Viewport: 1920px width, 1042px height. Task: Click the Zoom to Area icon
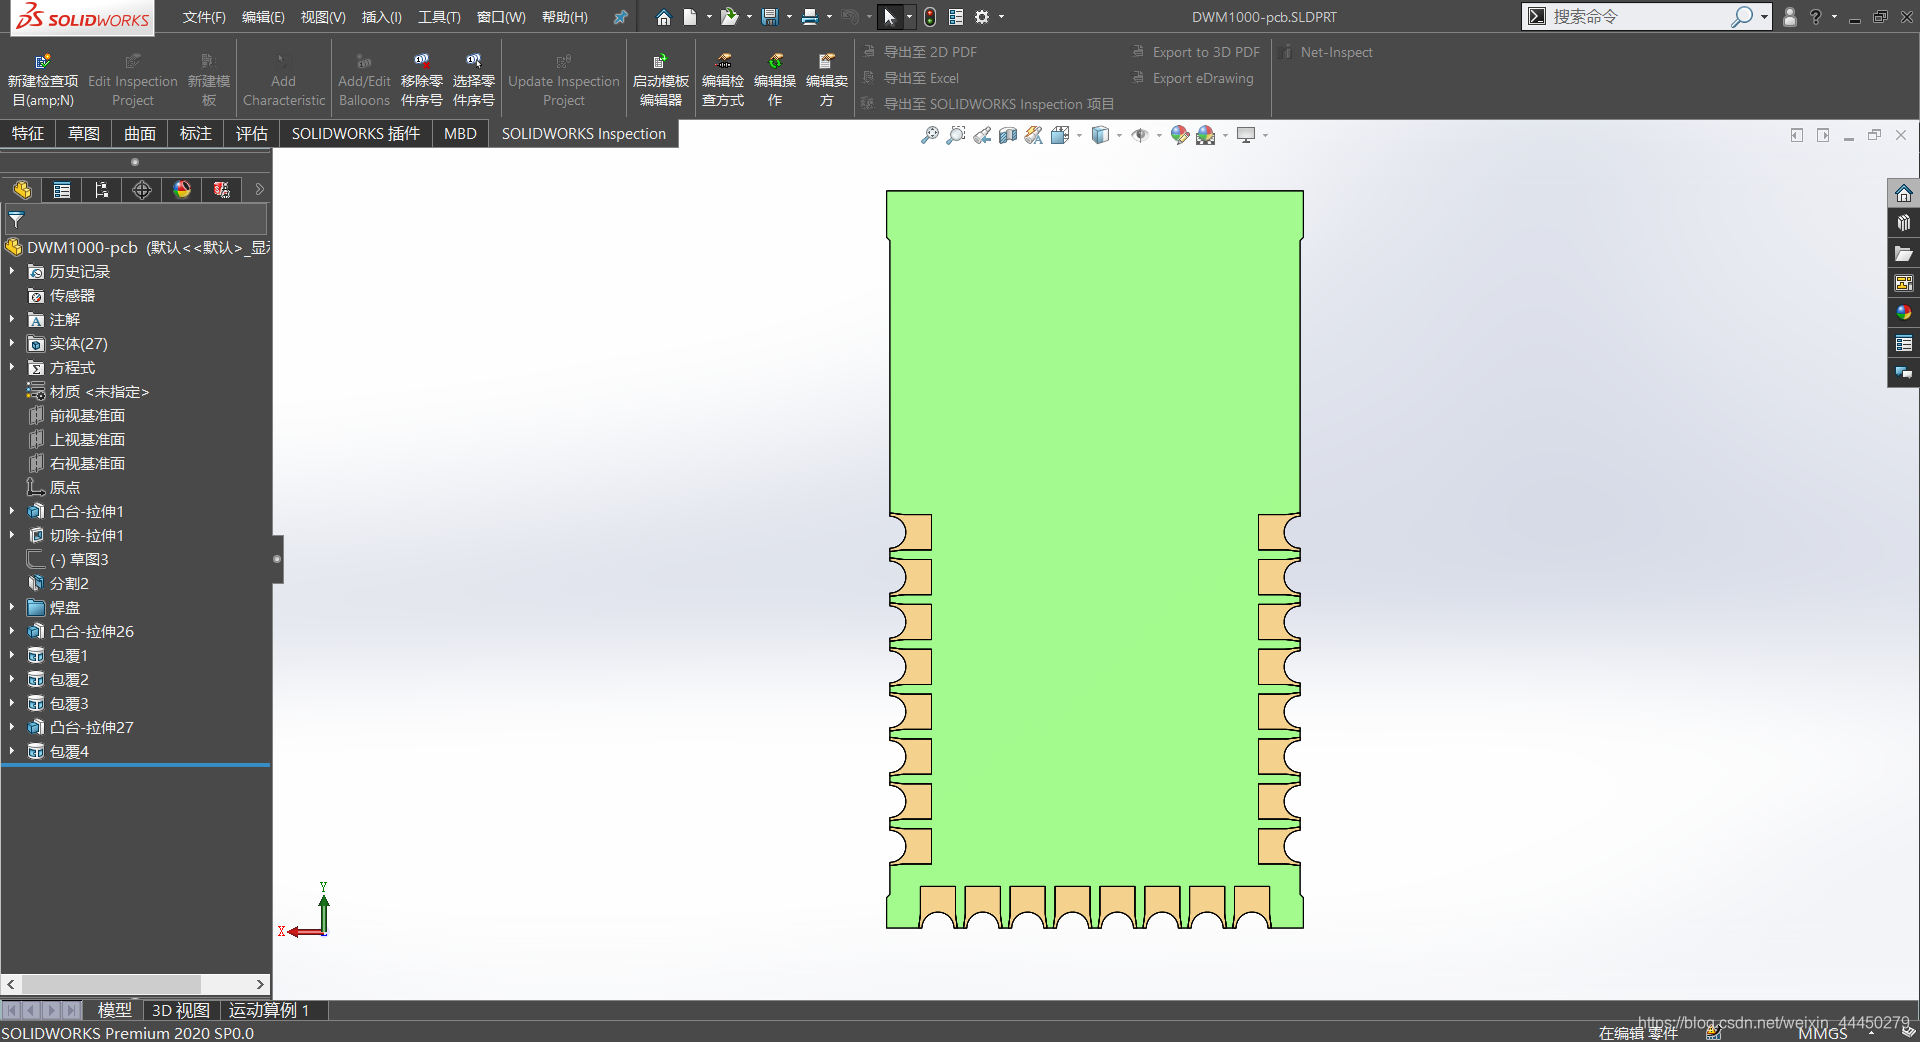(956, 135)
